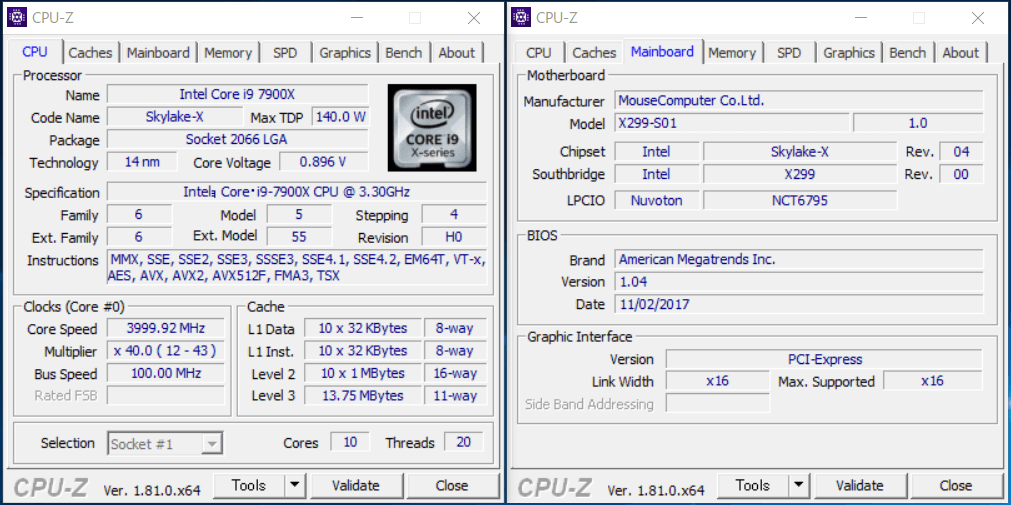
Task: Open Mainboard tab in left CPU-Z window
Action: tap(158, 53)
